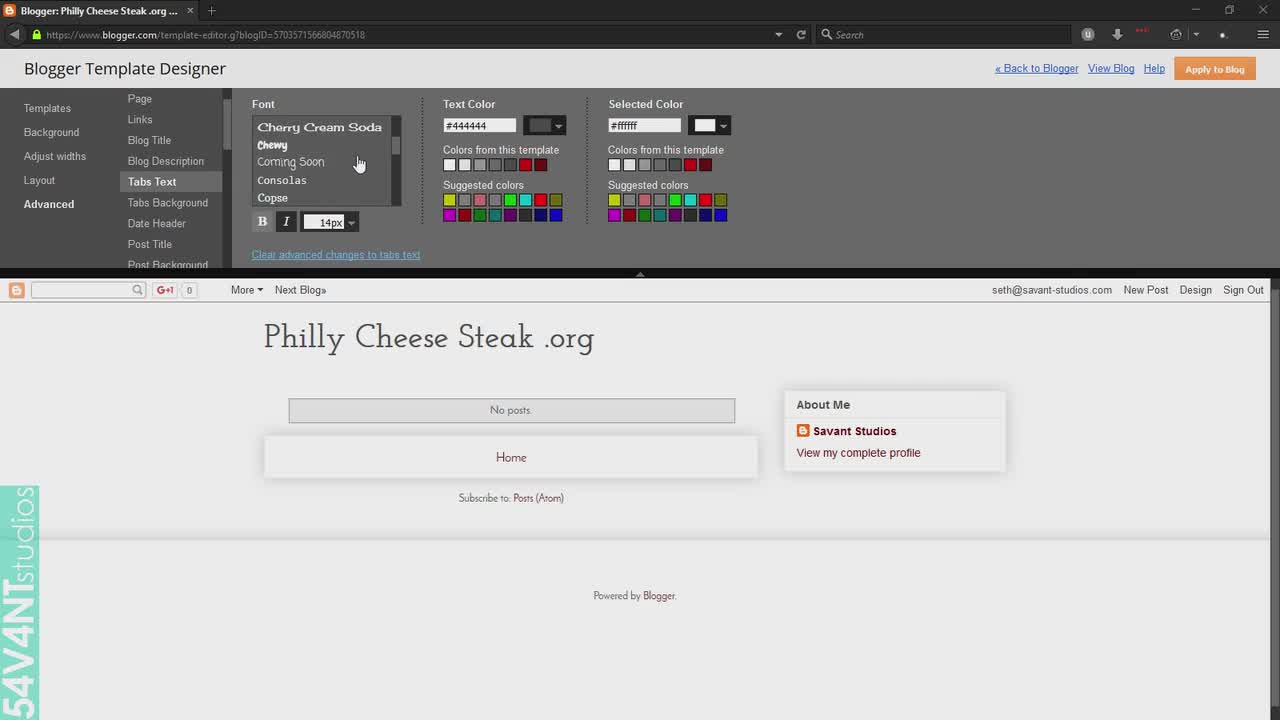Image resolution: width=1280 pixels, height=720 pixels.
Task: Open the Adjust widths section
Action: point(55,156)
